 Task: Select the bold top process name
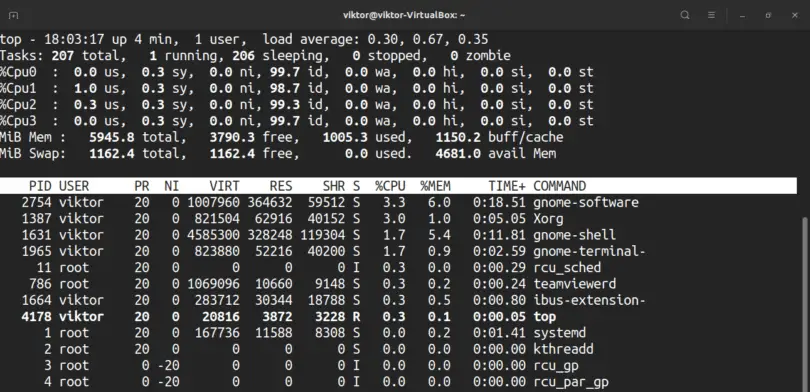click(x=544, y=317)
